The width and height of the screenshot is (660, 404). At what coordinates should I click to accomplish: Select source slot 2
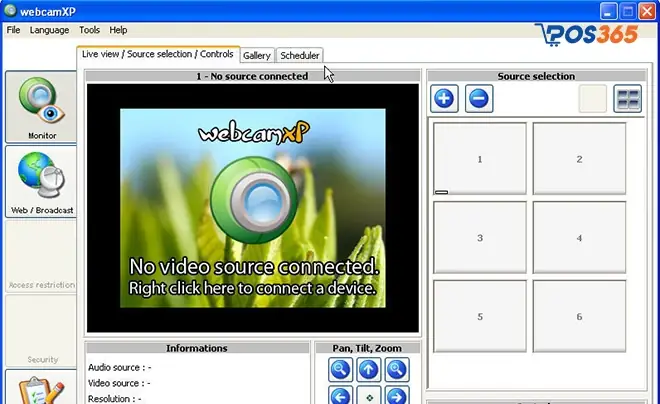coord(579,159)
